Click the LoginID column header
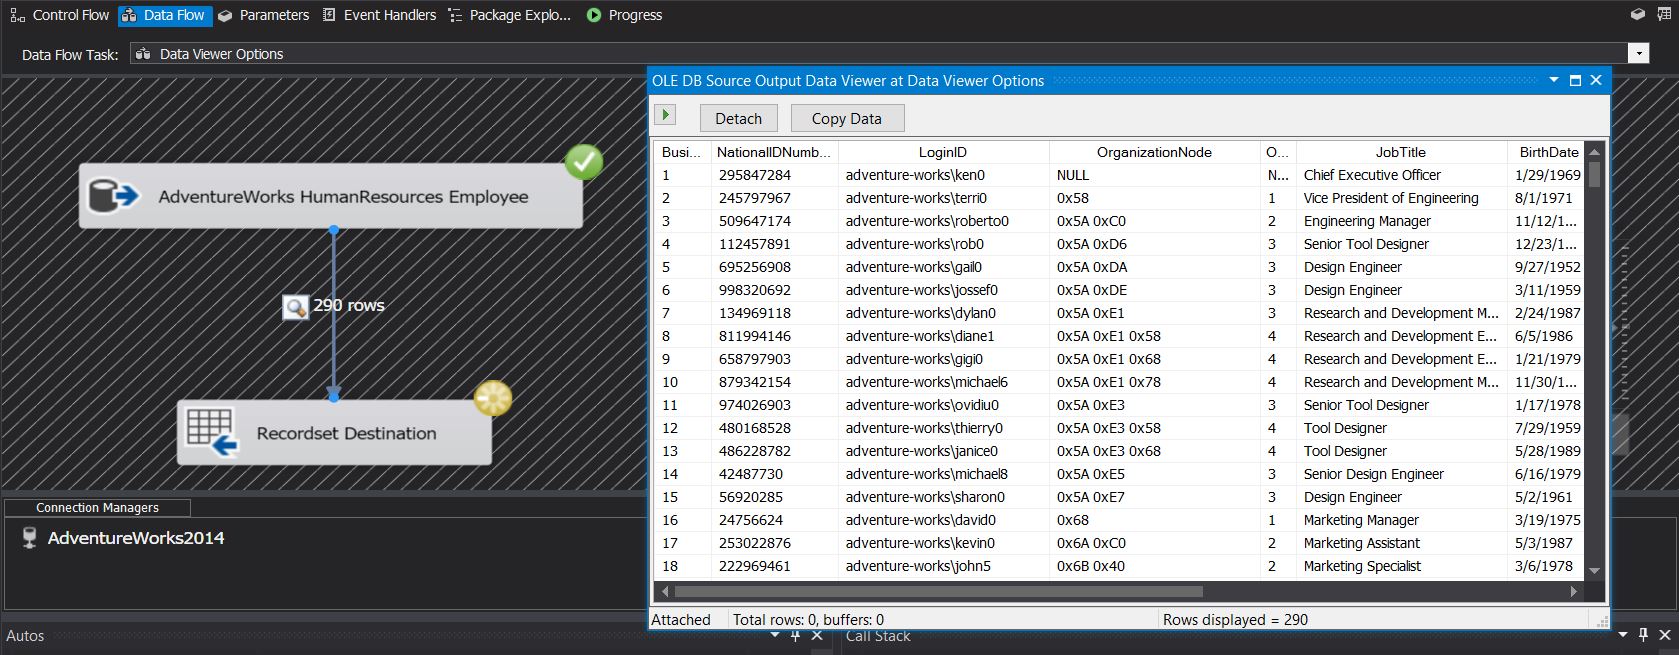Viewport: 1679px width, 655px height. tap(943, 152)
